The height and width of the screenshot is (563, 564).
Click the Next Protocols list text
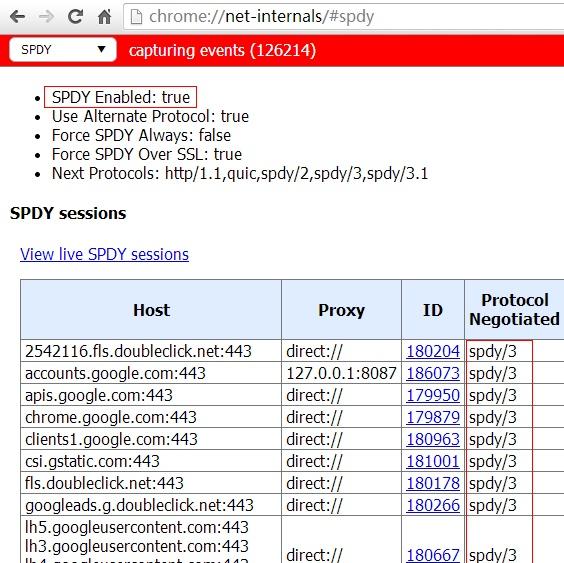pos(240,173)
